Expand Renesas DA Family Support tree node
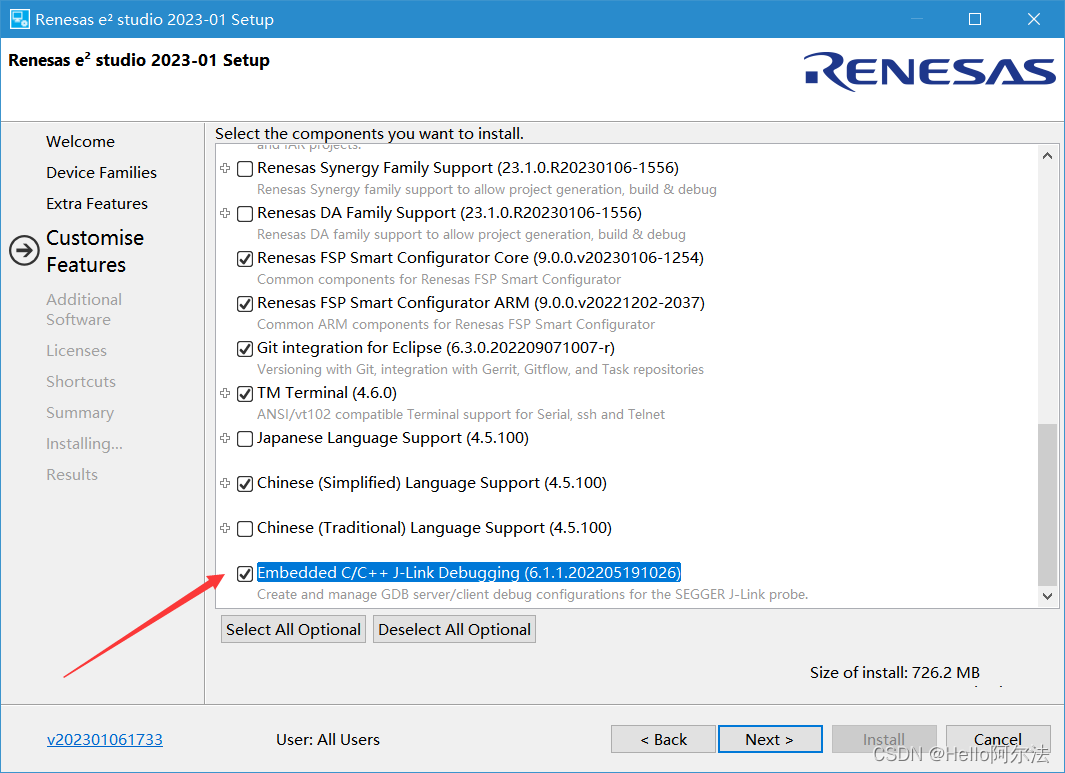Image resolution: width=1065 pixels, height=773 pixels. (x=225, y=213)
